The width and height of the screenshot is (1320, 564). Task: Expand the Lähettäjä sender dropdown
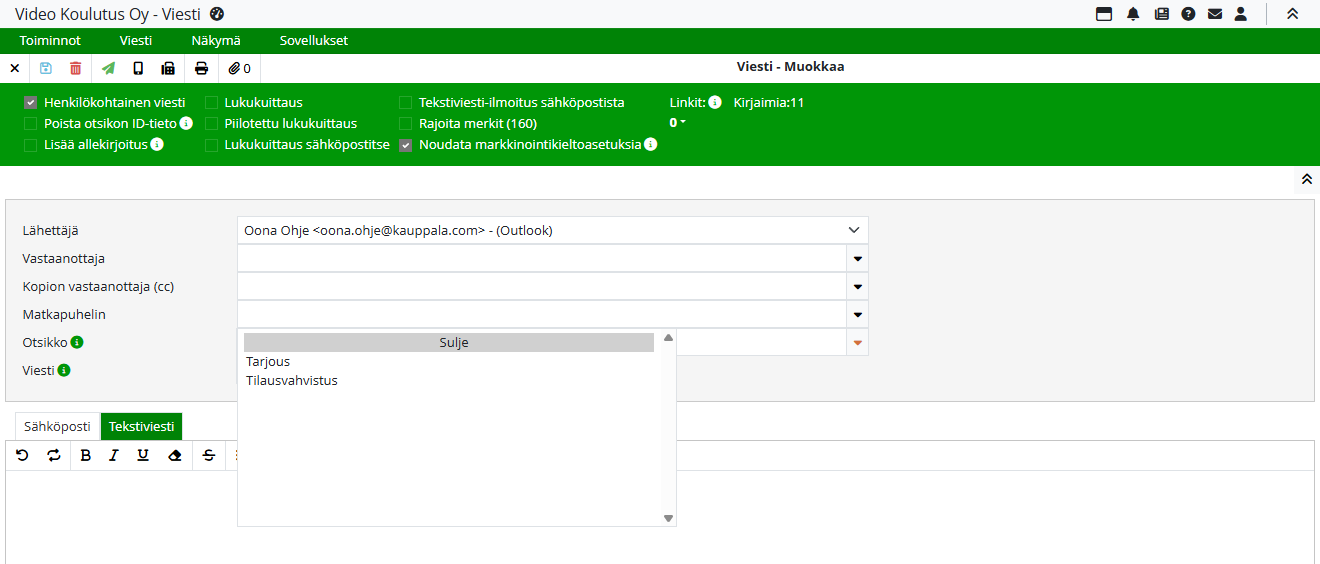(x=854, y=230)
